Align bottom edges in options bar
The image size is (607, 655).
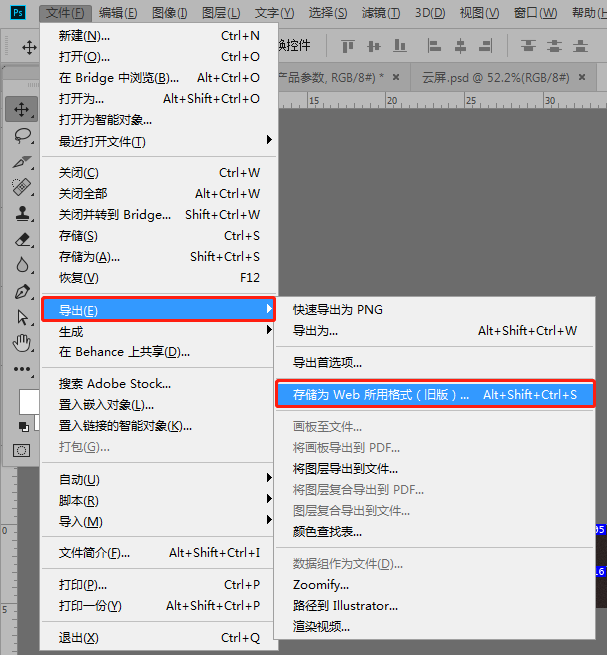(400, 46)
